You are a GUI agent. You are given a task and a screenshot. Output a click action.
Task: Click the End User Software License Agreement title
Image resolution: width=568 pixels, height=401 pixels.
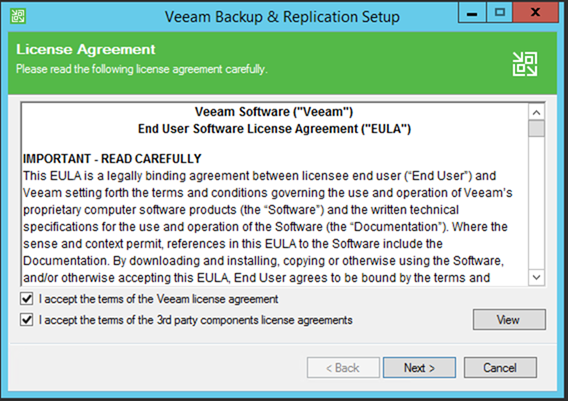pos(274,129)
